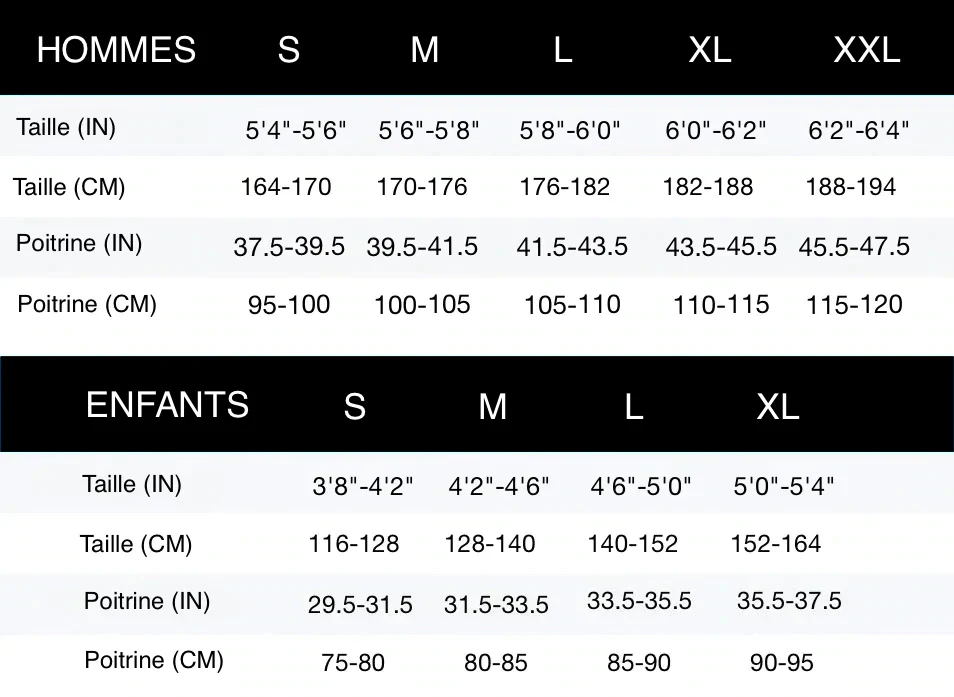Click the 110-115 chest cell
The image size is (954, 697).
721,304
